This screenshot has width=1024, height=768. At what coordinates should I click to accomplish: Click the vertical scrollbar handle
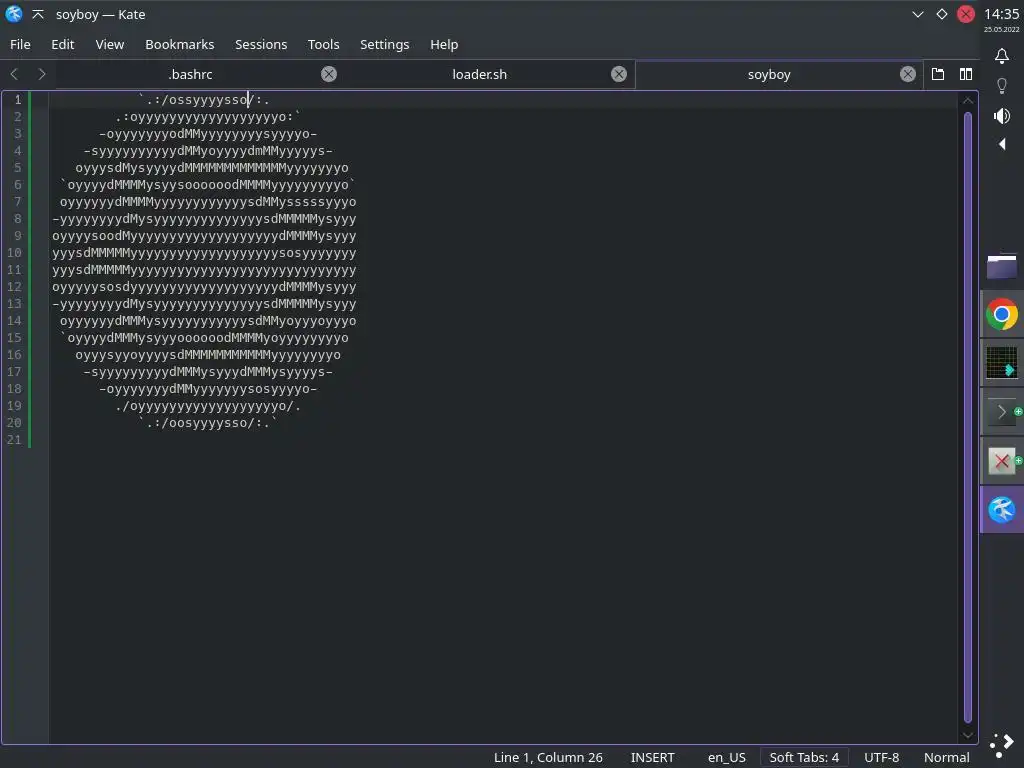coord(968,418)
